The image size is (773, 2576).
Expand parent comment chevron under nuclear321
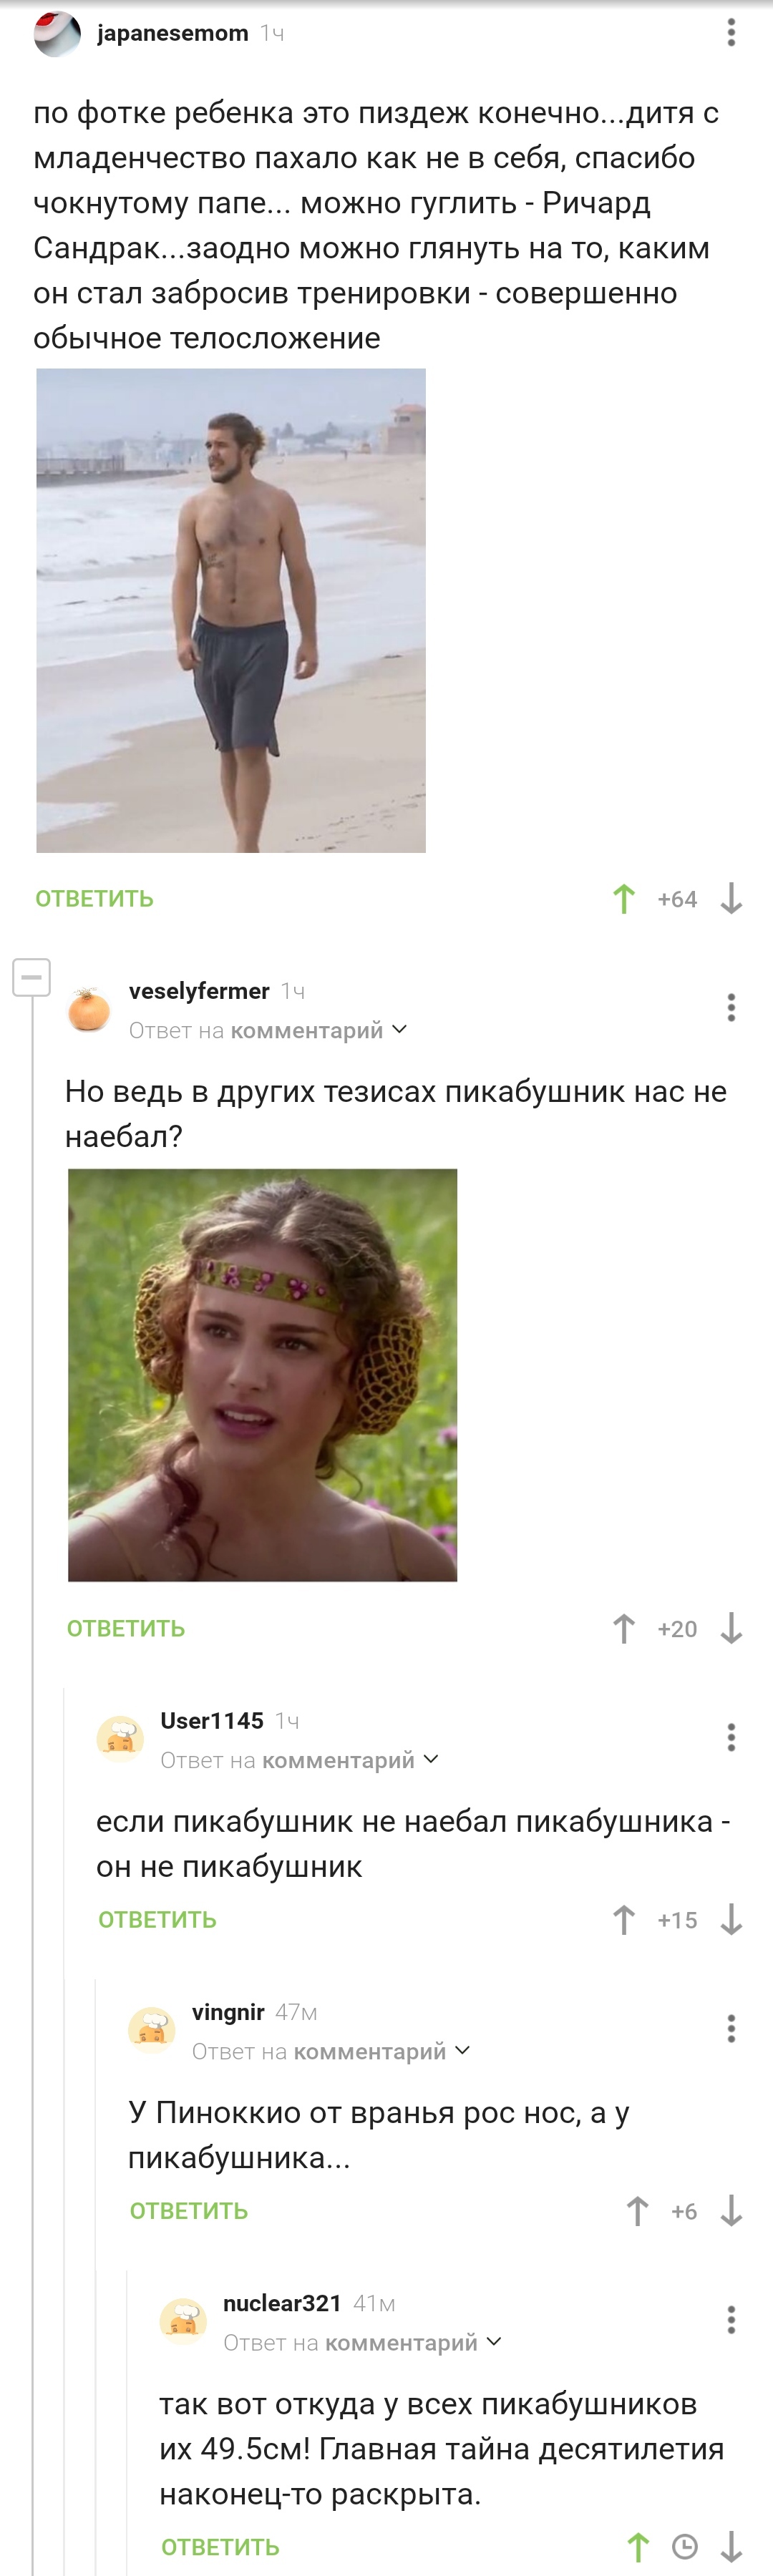click(x=493, y=2342)
